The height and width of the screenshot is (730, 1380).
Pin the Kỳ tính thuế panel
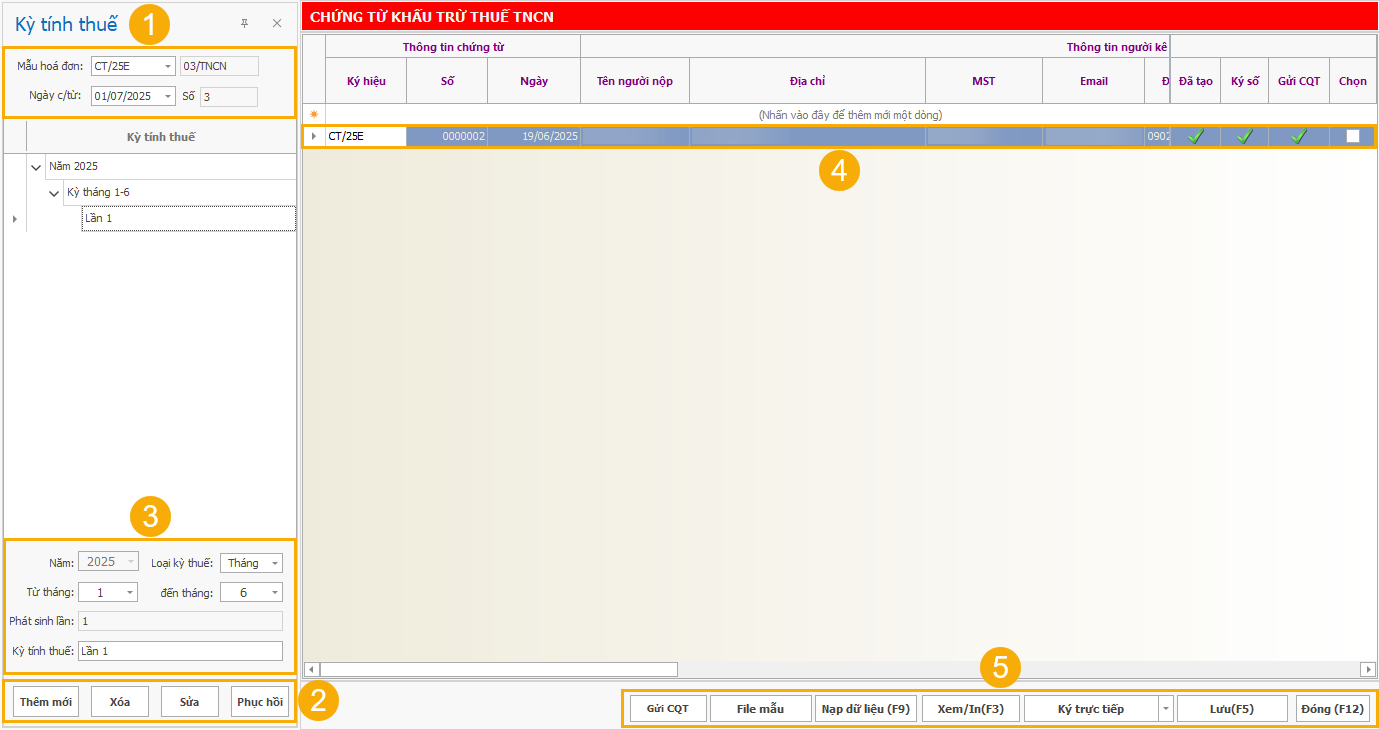(244, 23)
